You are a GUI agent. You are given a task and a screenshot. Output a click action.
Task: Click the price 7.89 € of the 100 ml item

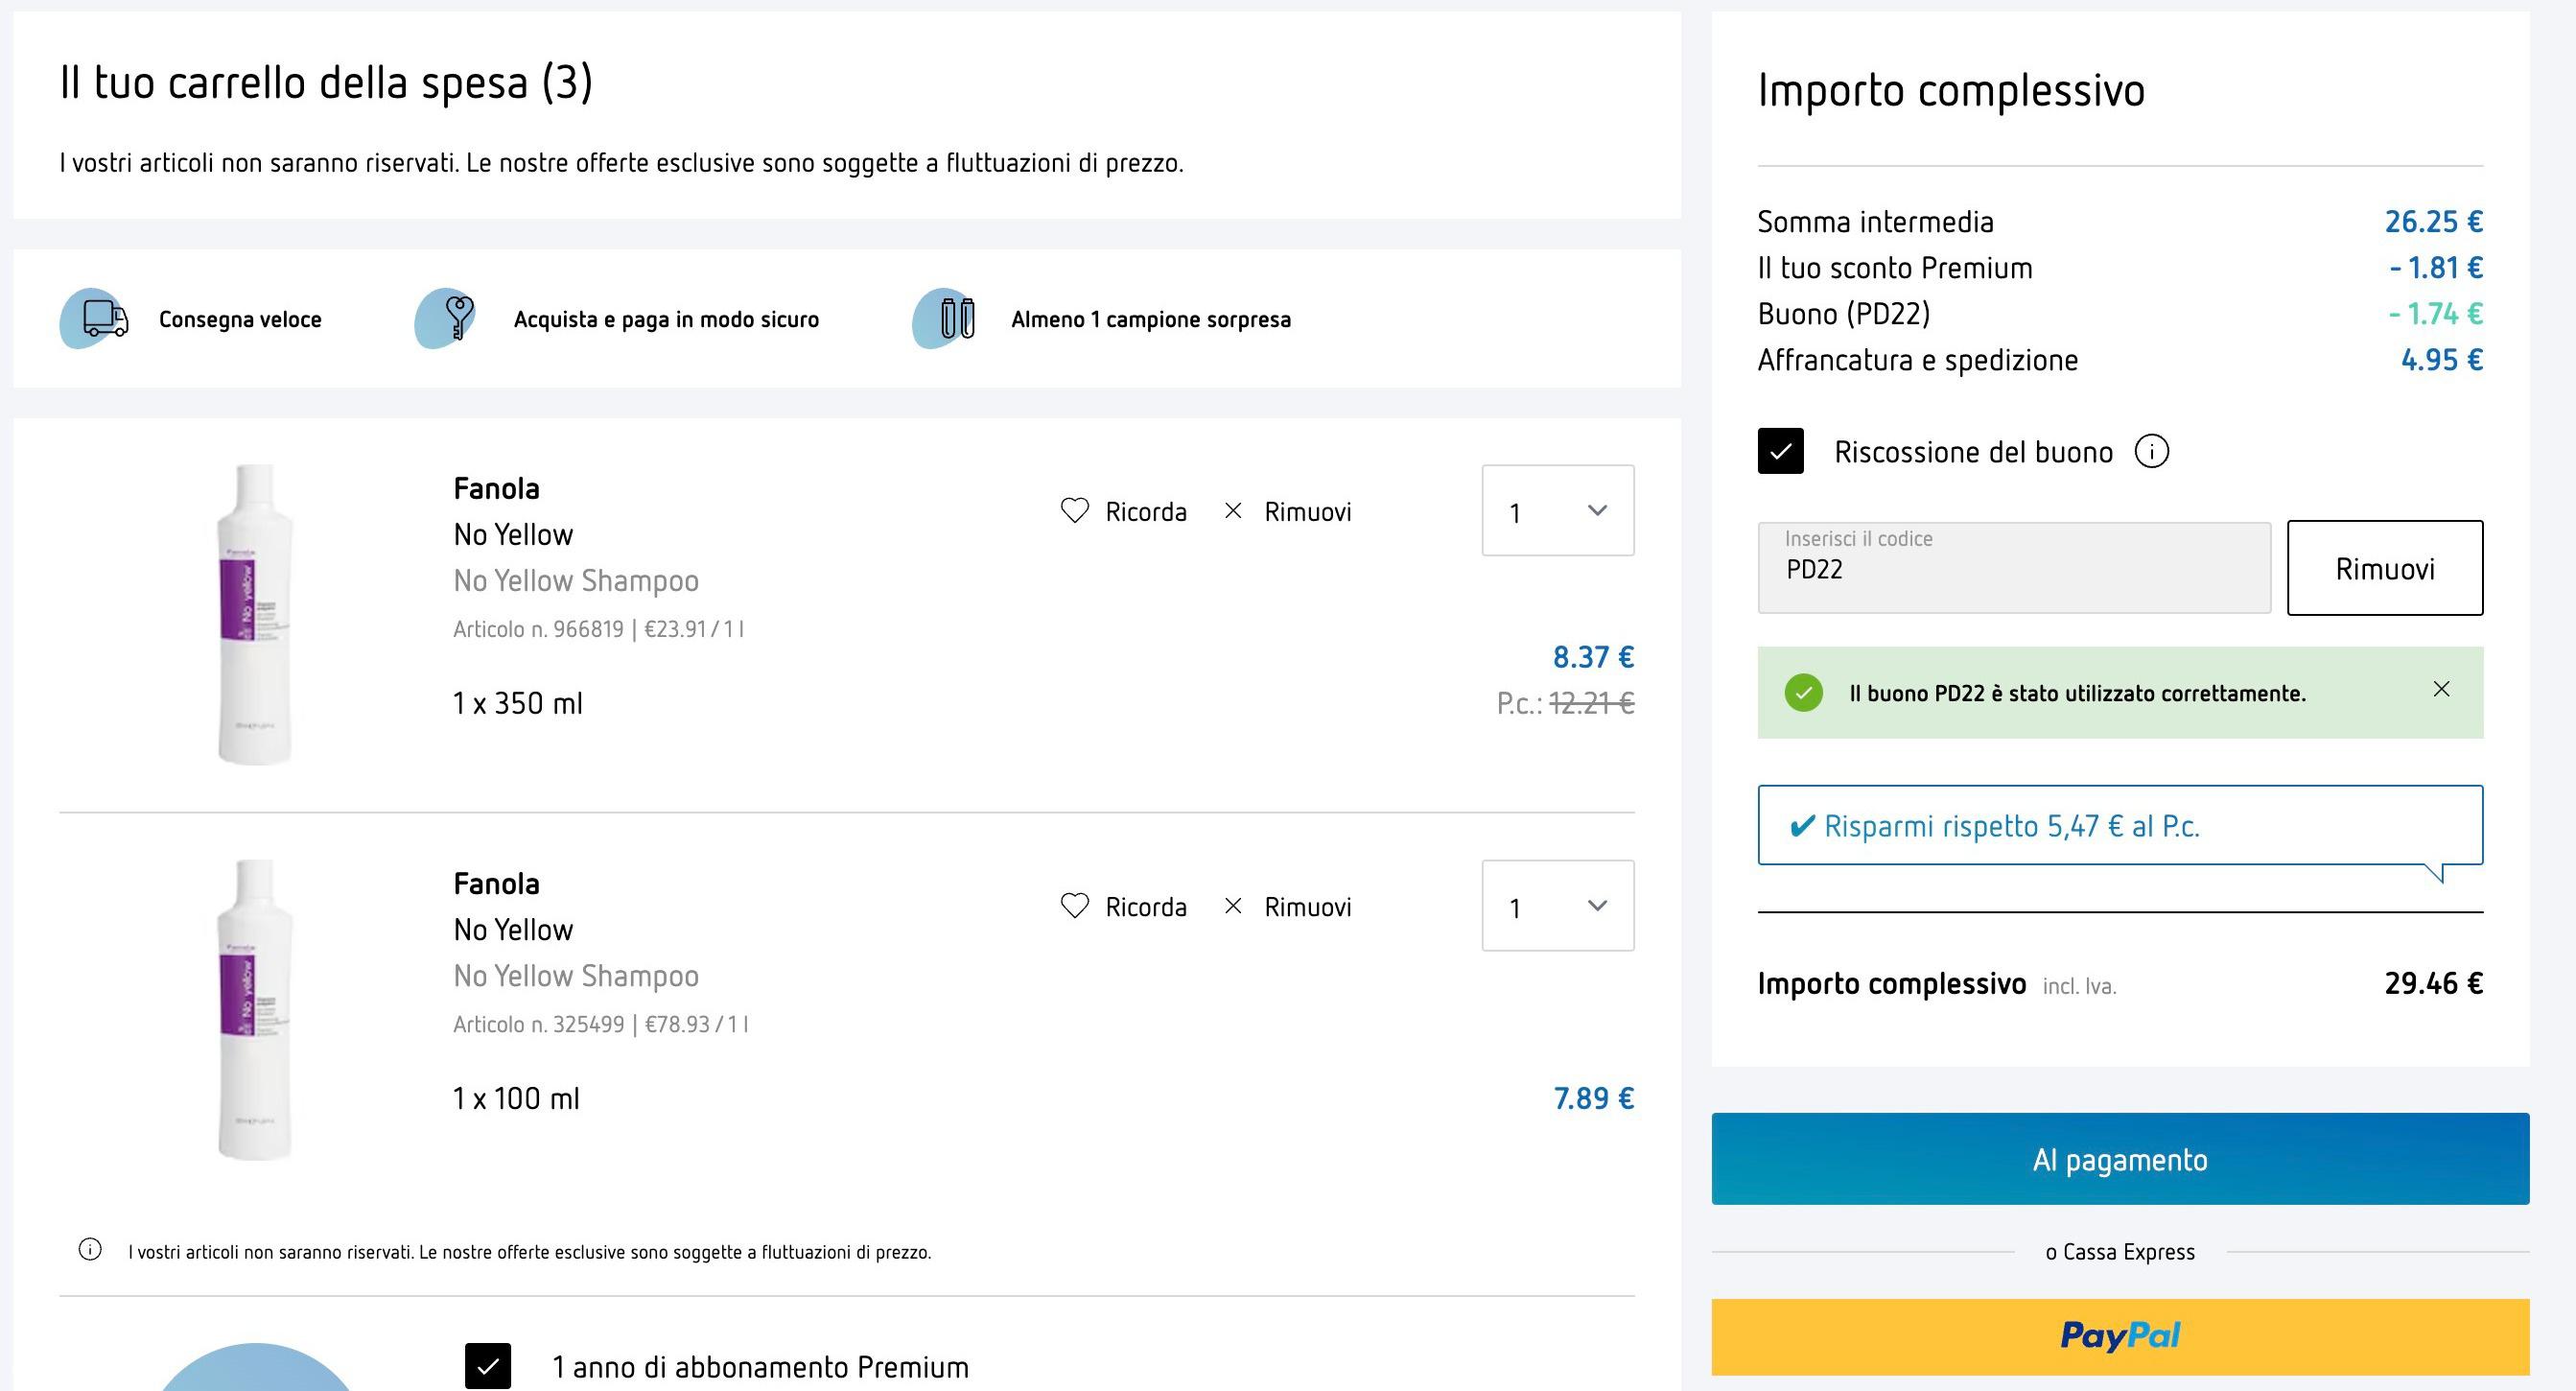pos(1593,1098)
